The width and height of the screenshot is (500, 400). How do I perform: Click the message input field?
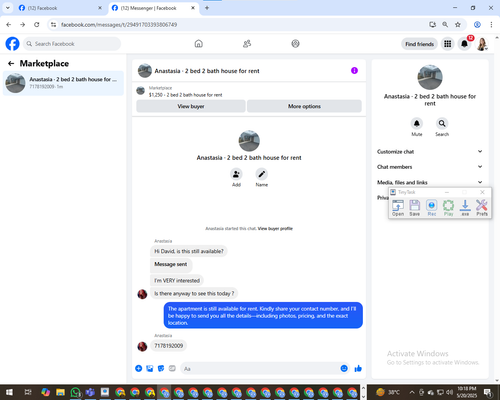point(260,369)
